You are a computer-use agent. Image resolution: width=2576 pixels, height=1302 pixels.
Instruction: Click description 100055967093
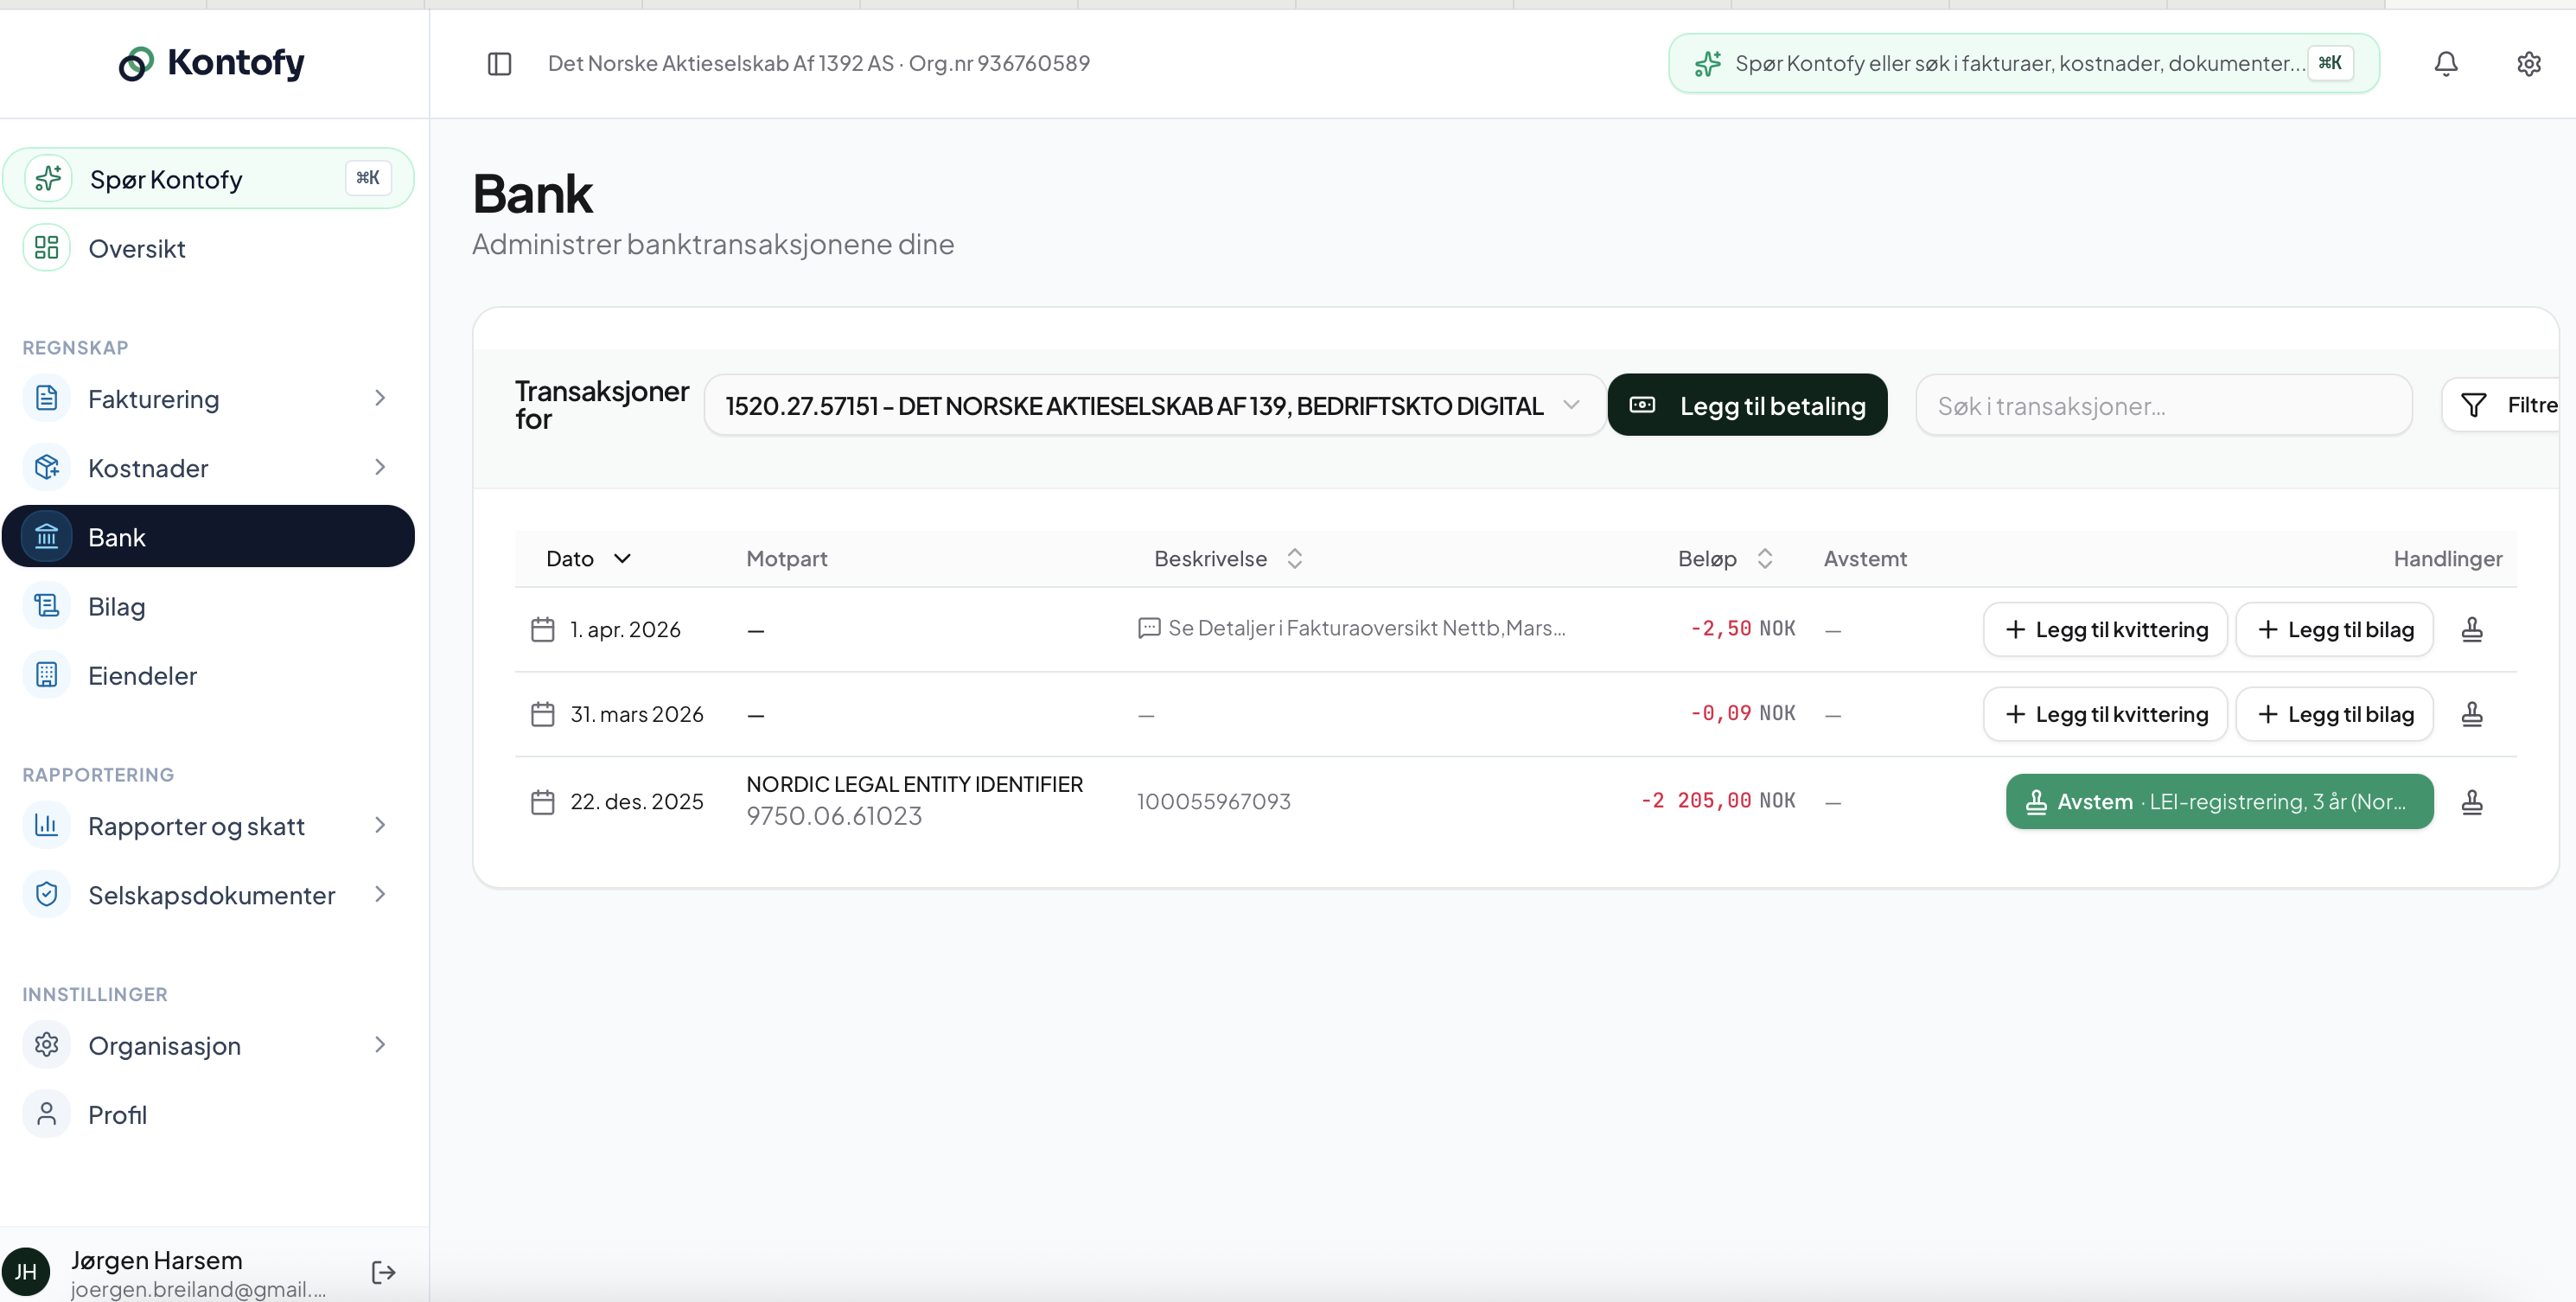(x=1213, y=802)
